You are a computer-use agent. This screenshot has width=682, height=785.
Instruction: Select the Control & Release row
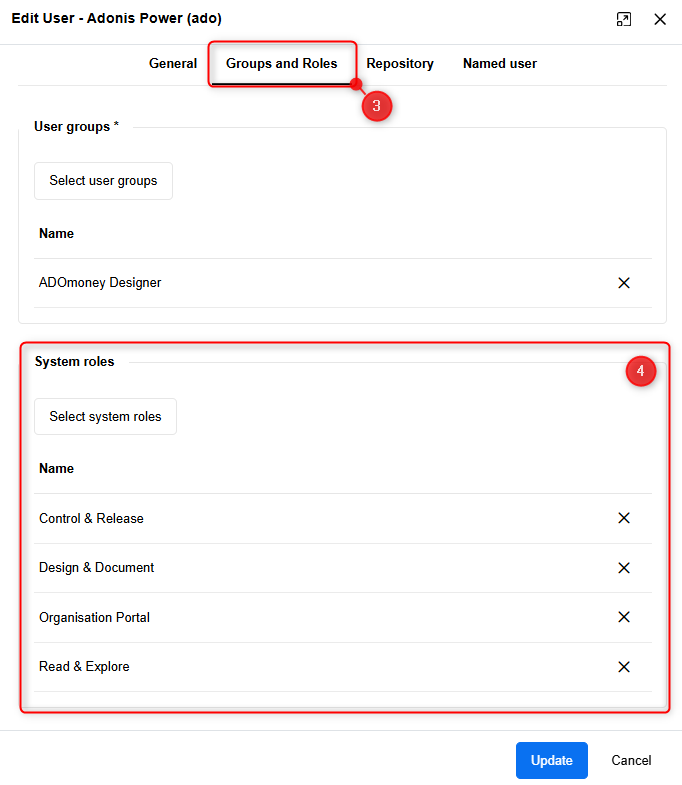343,518
